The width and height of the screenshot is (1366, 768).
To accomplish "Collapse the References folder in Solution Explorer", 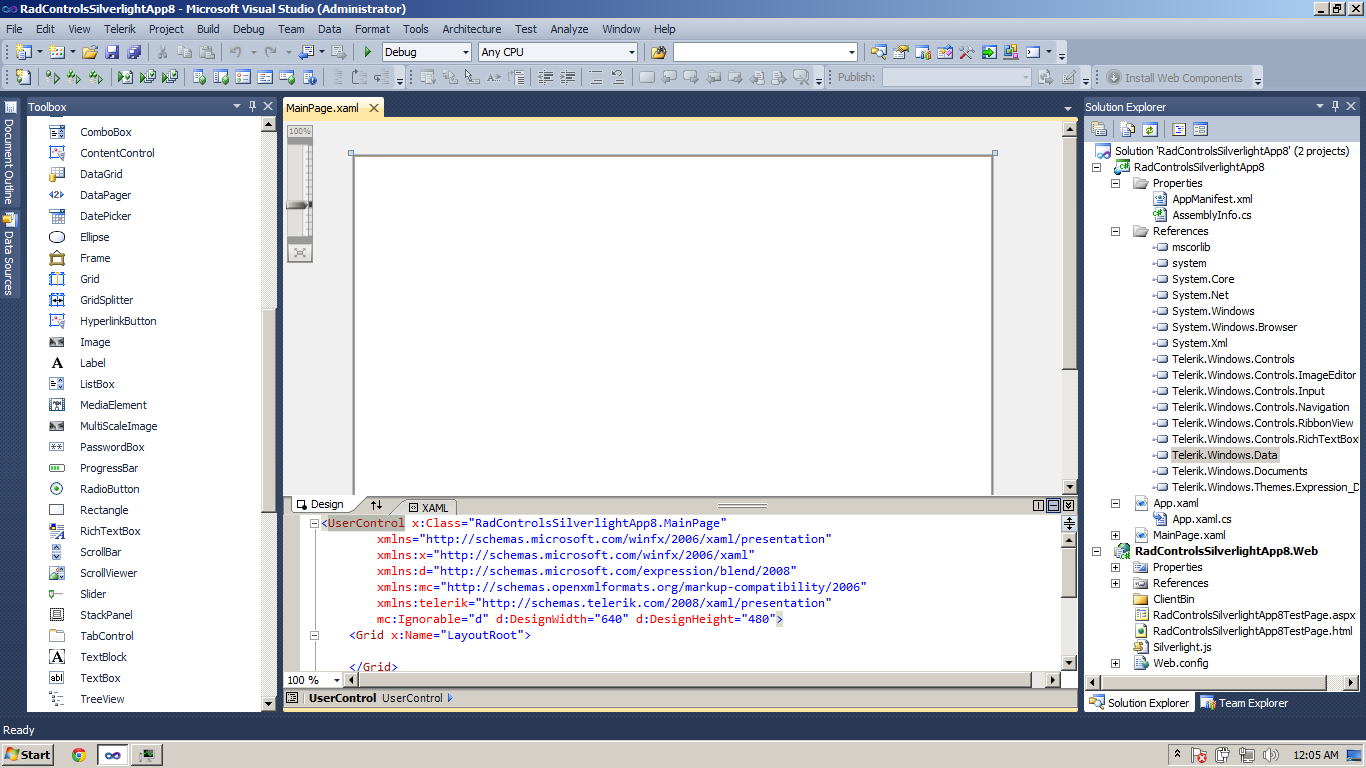I will click(x=1115, y=231).
